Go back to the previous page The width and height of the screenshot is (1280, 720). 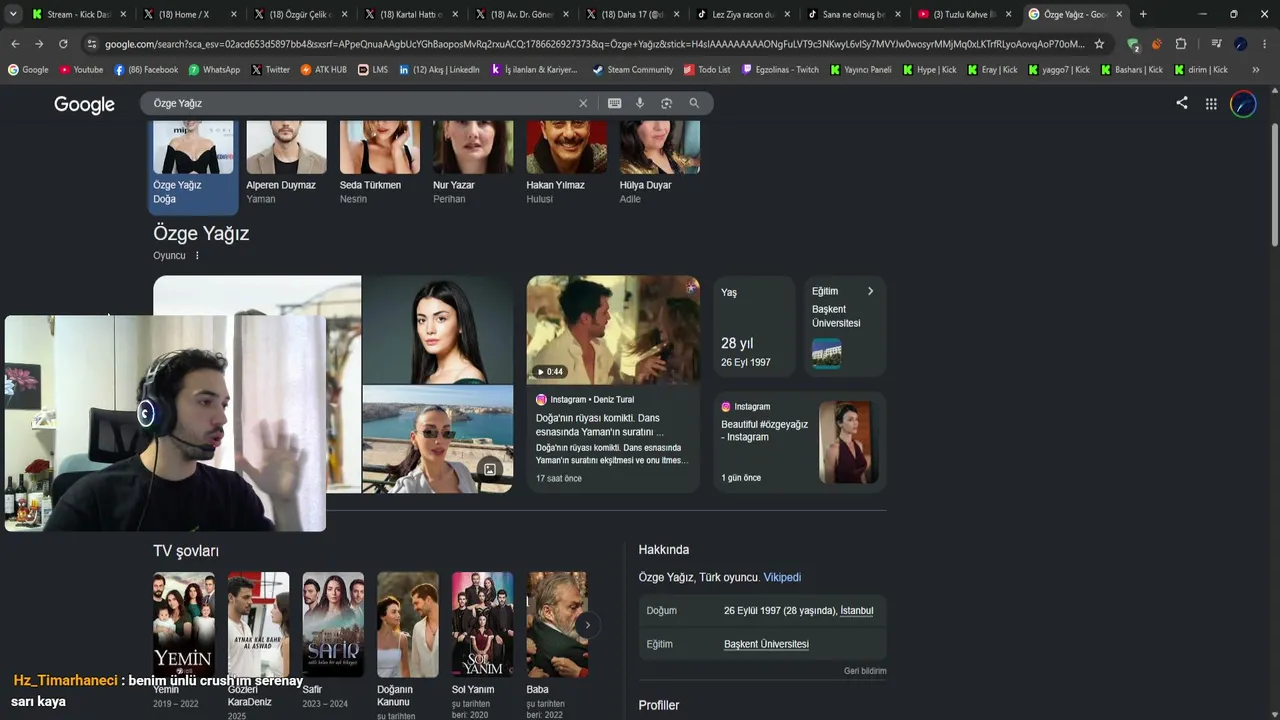click(x=15, y=44)
